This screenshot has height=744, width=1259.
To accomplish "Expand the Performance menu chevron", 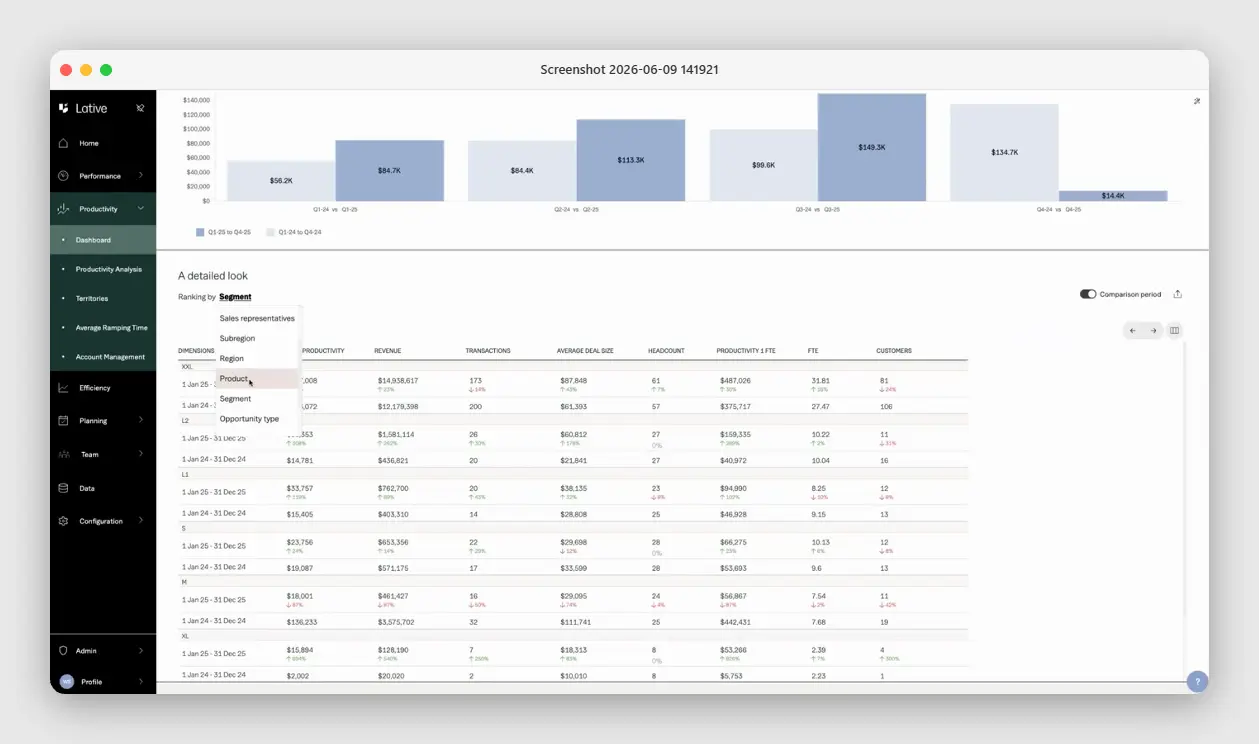I will (x=141, y=176).
